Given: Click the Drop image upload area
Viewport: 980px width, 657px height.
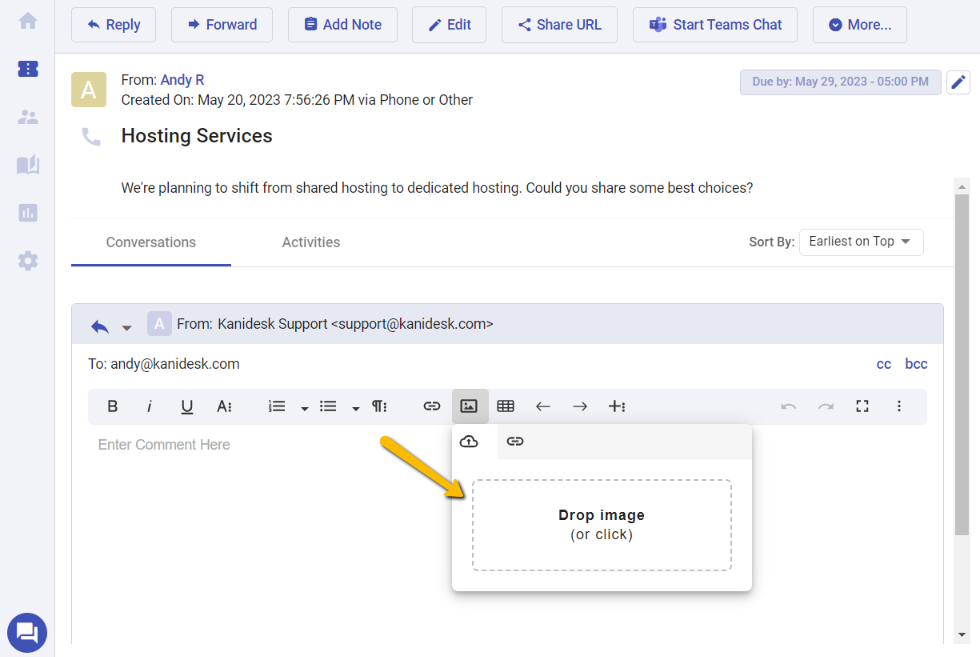Looking at the screenshot, I should (x=601, y=525).
